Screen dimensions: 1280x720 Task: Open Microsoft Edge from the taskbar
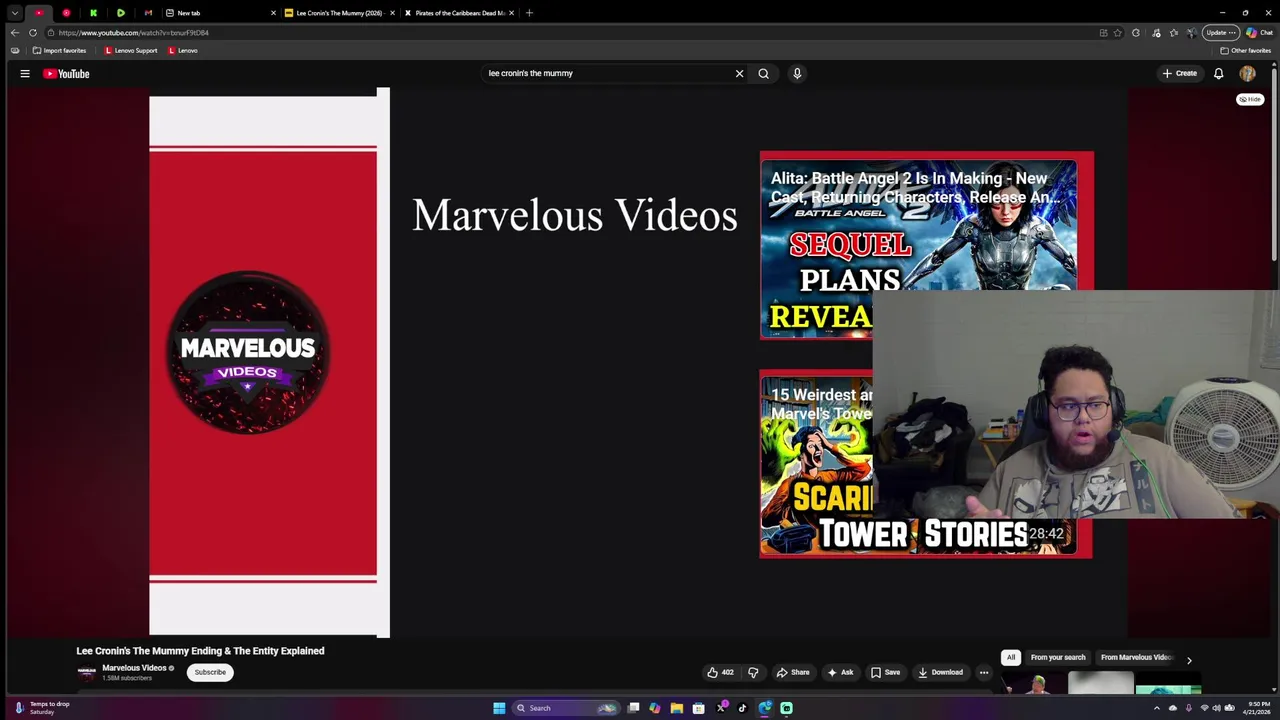tap(764, 708)
